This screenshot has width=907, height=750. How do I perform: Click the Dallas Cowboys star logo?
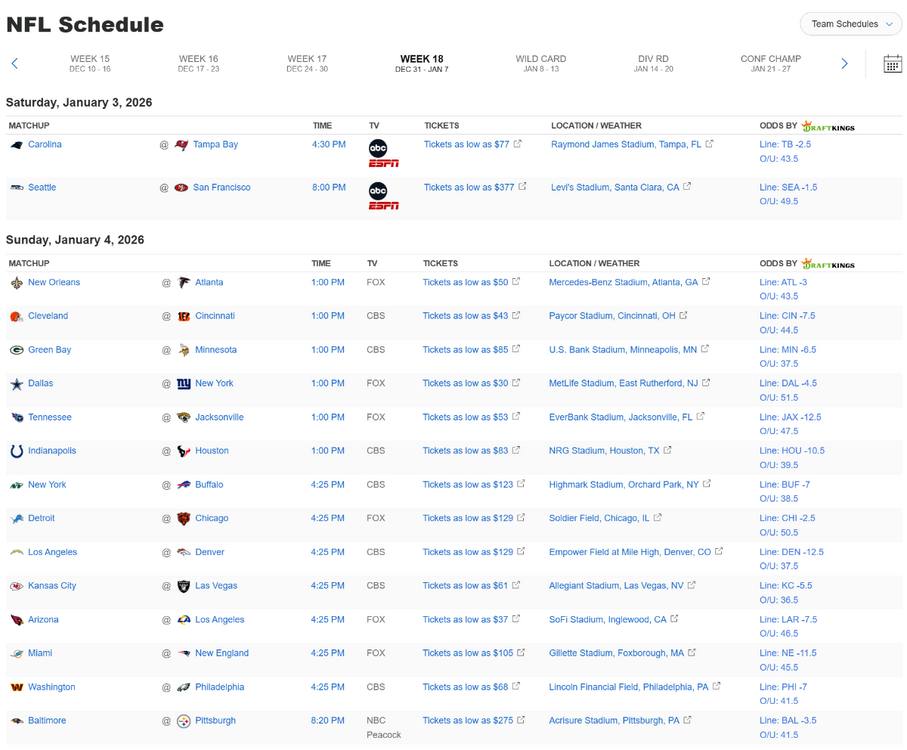(x=17, y=384)
